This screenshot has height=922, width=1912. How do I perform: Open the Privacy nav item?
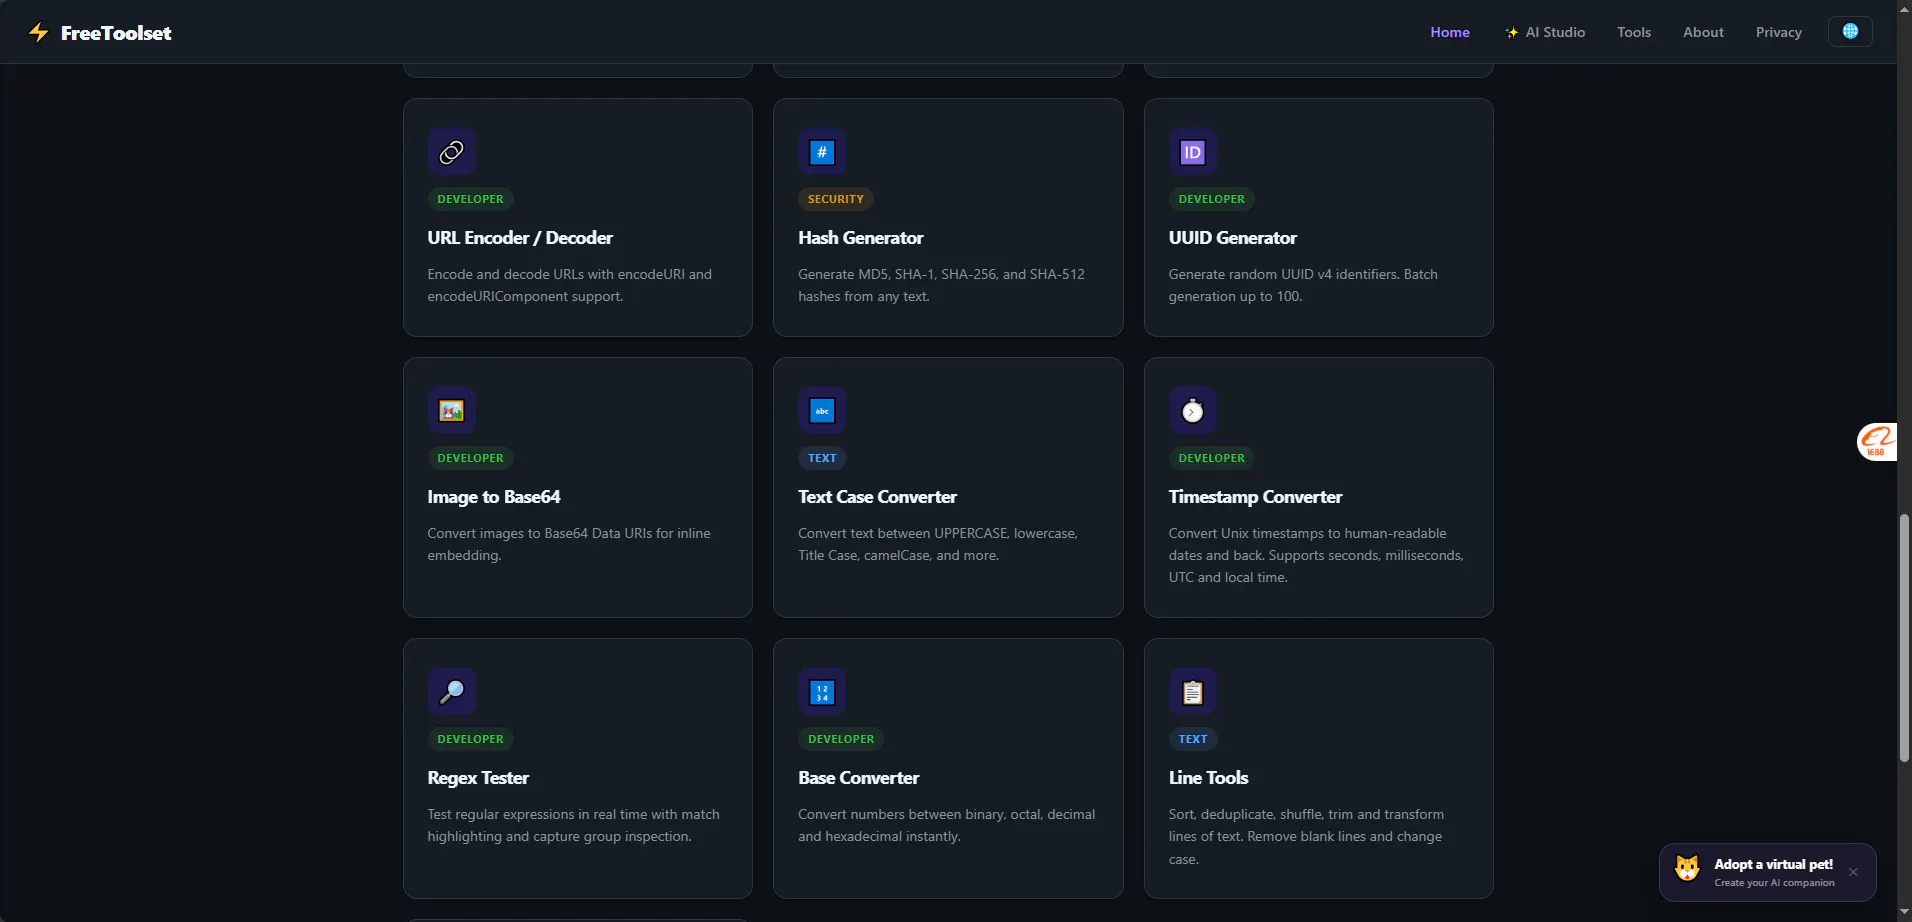[x=1779, y=32]
